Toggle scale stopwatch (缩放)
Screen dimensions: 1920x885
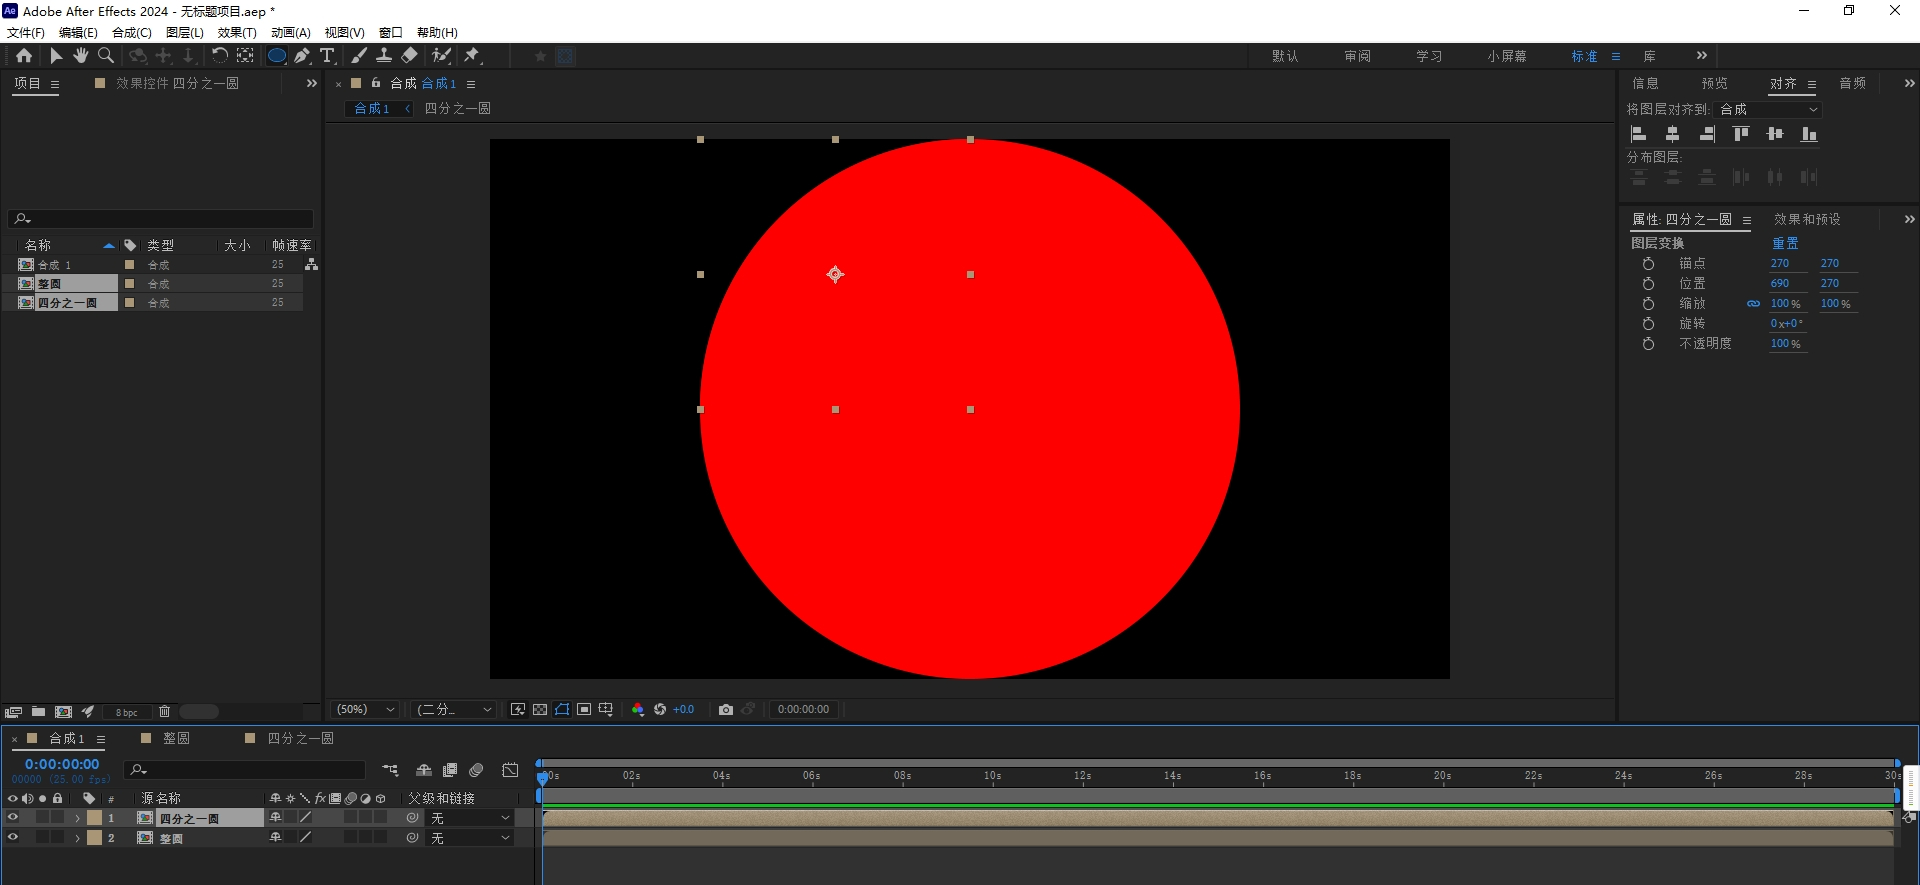click(1648, 304)
